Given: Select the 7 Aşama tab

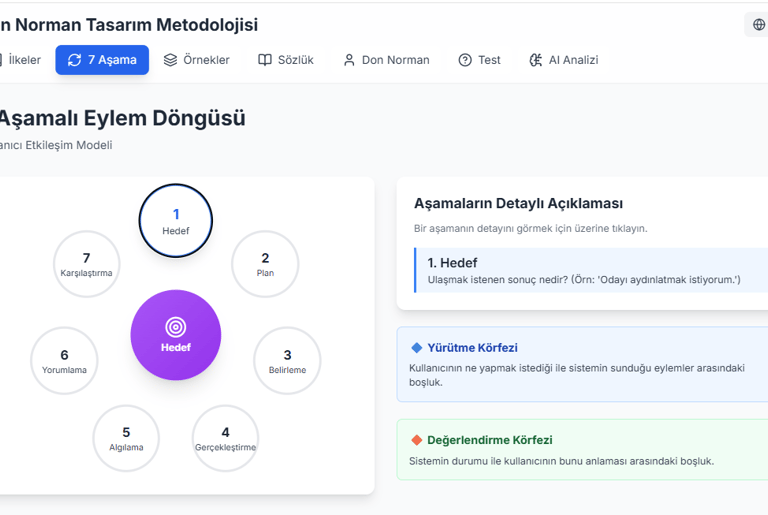Looking at the screenshot, I should click(102, 60).
